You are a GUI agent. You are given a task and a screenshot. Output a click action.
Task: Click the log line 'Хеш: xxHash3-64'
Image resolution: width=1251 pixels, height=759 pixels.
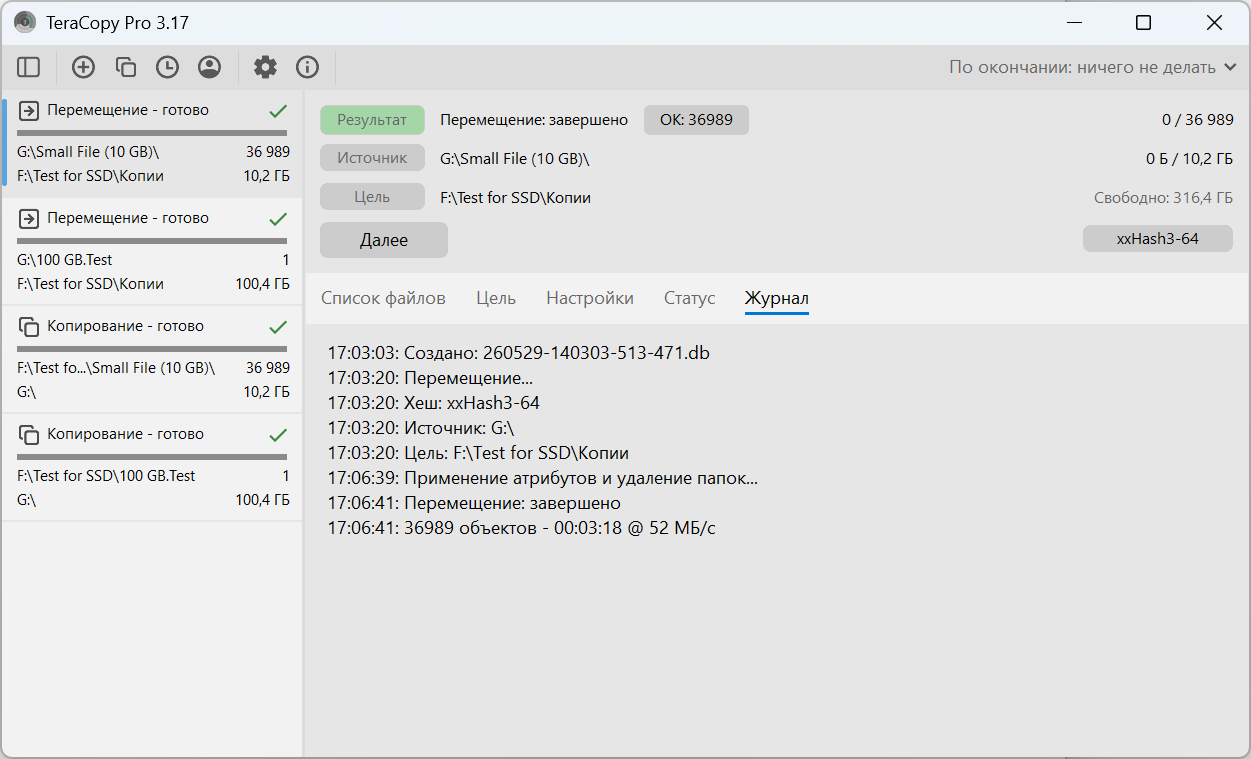coord(434,403)
